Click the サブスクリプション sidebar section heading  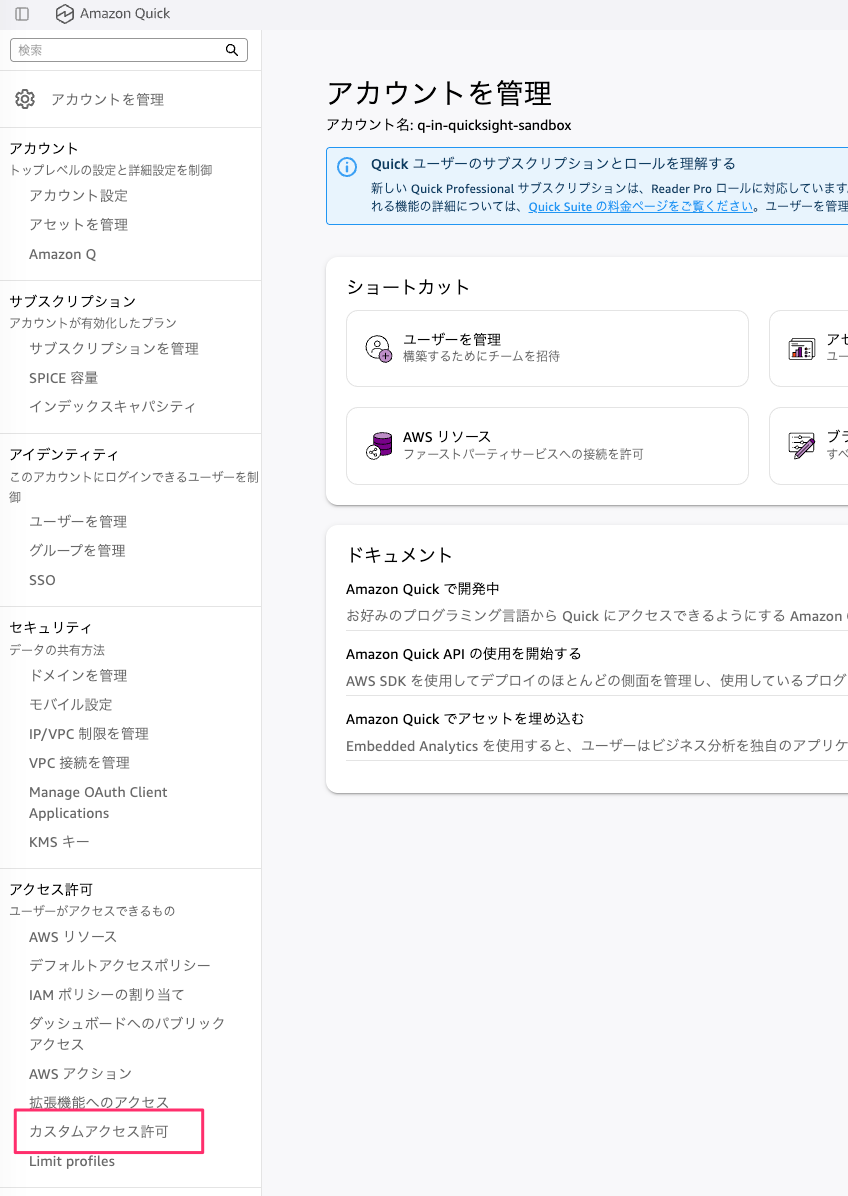[72, 301]
